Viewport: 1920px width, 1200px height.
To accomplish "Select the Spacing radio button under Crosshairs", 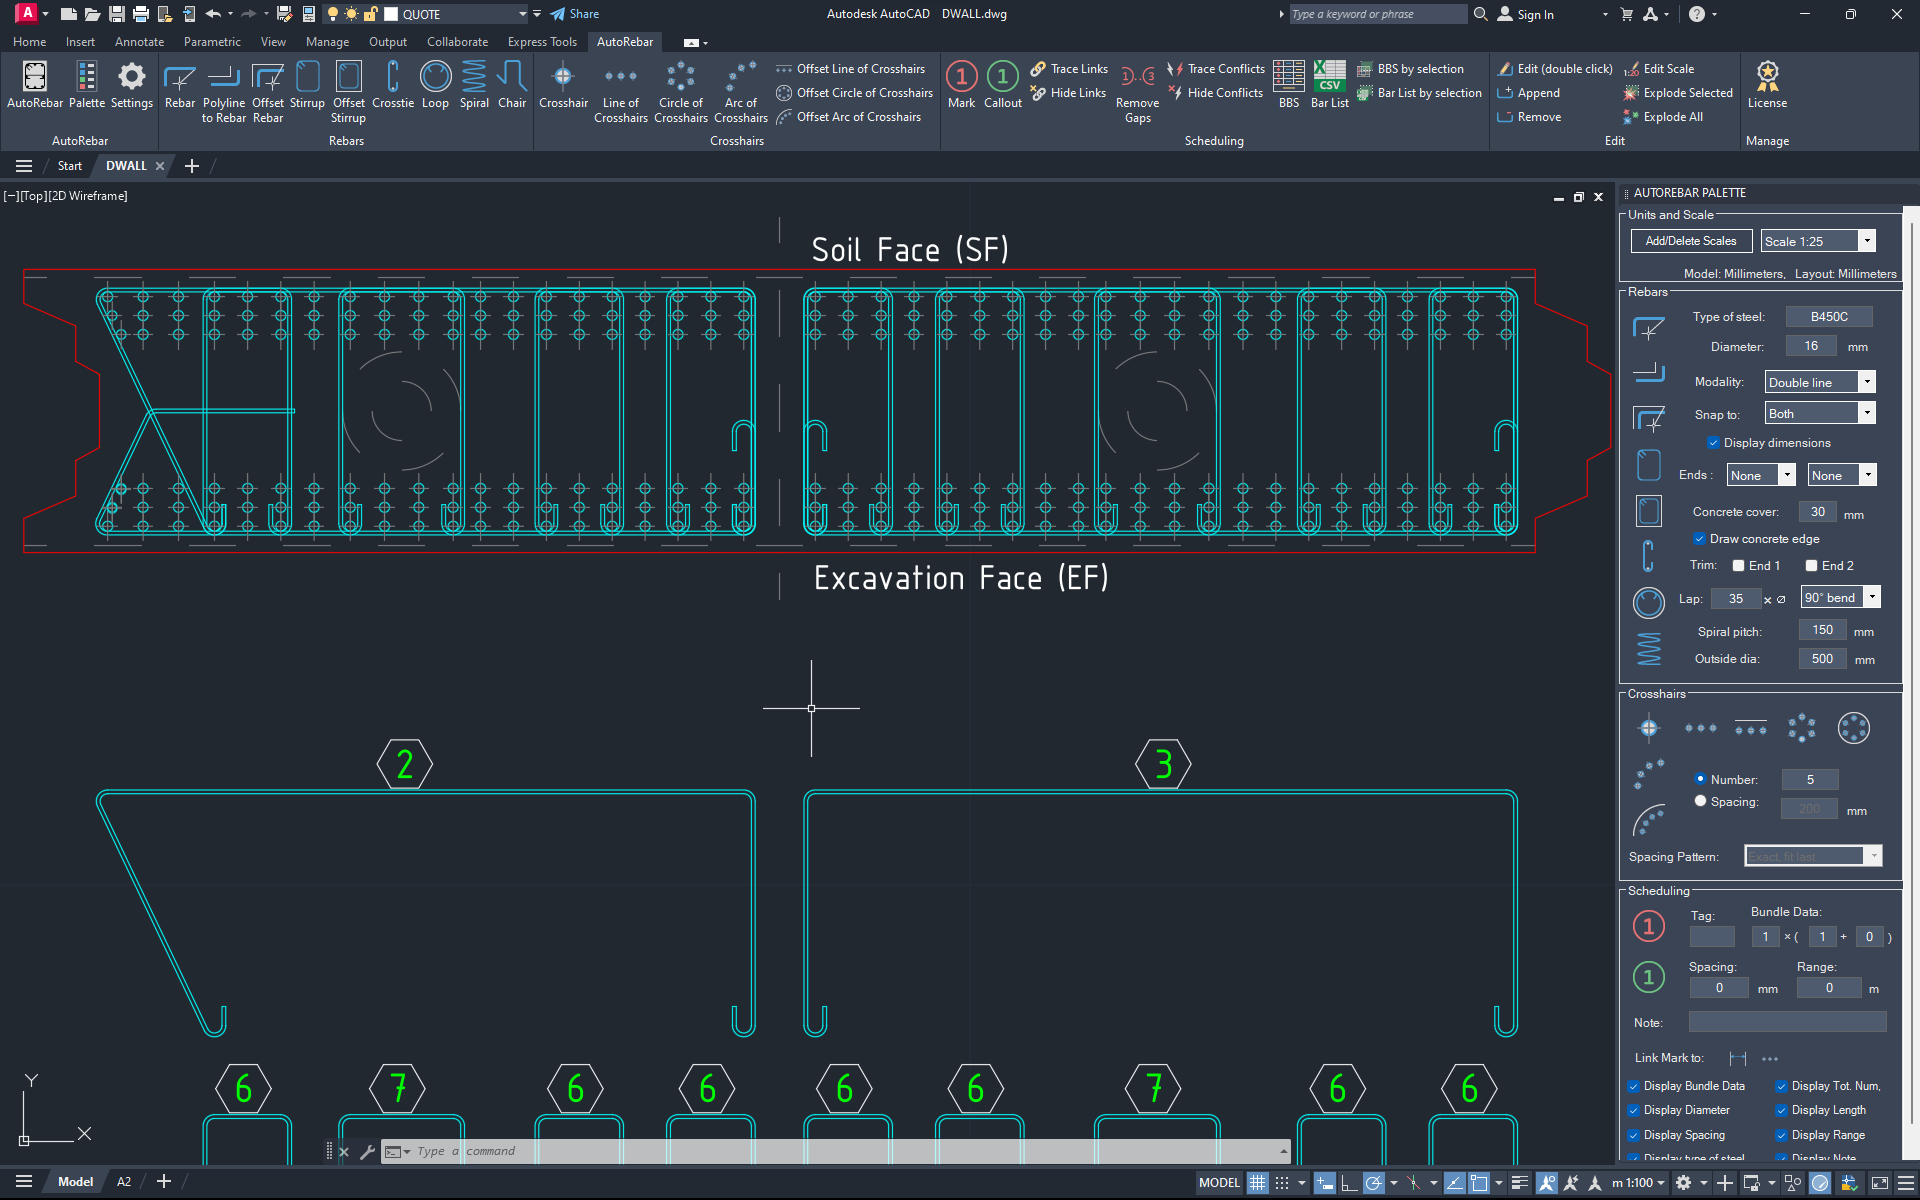I will 1700,800.
